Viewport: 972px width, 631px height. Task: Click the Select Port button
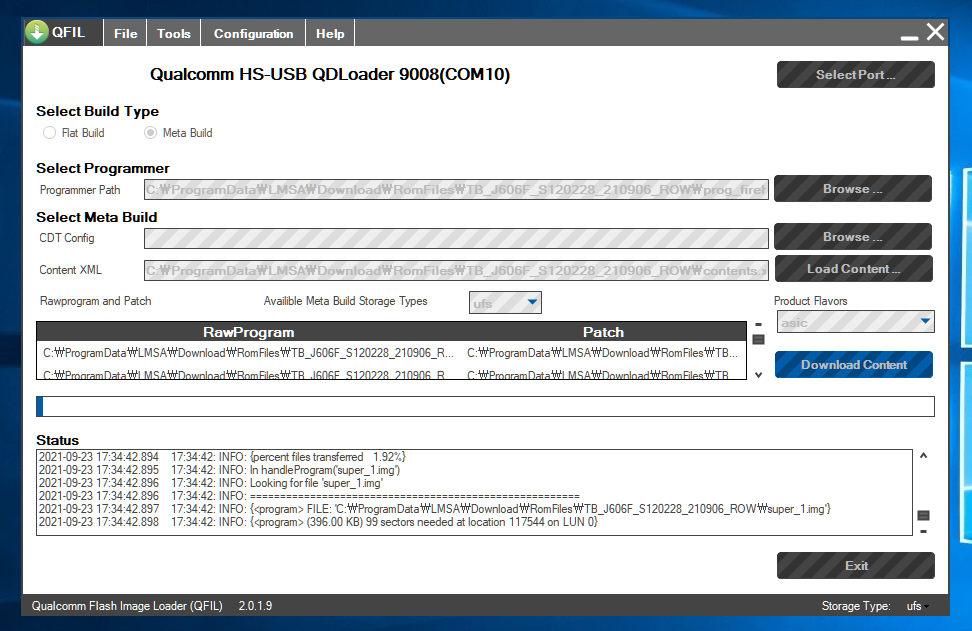855,74
